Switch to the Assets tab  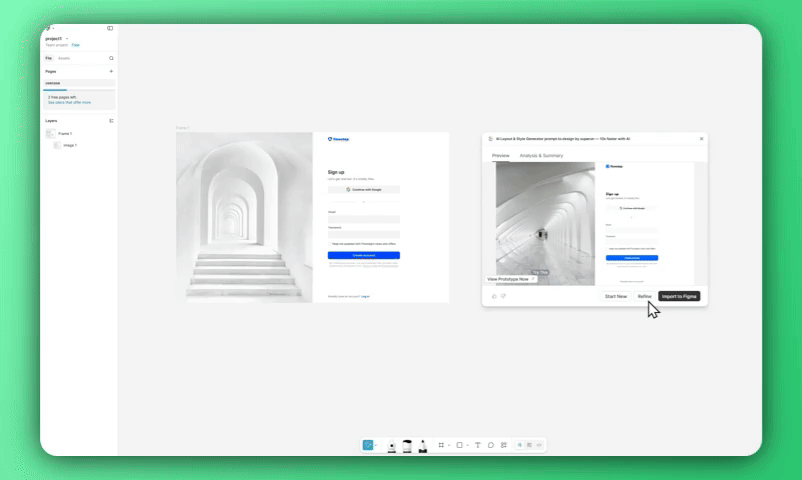(64, 58)
